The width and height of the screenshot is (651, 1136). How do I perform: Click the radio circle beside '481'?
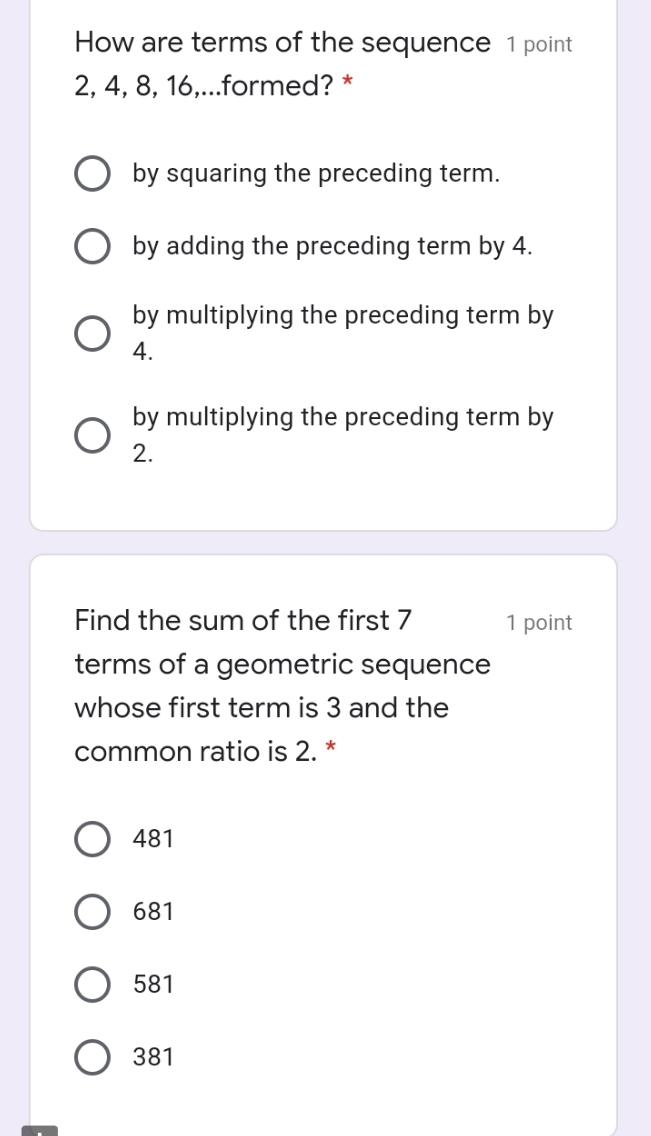click(x=92, y=838)
